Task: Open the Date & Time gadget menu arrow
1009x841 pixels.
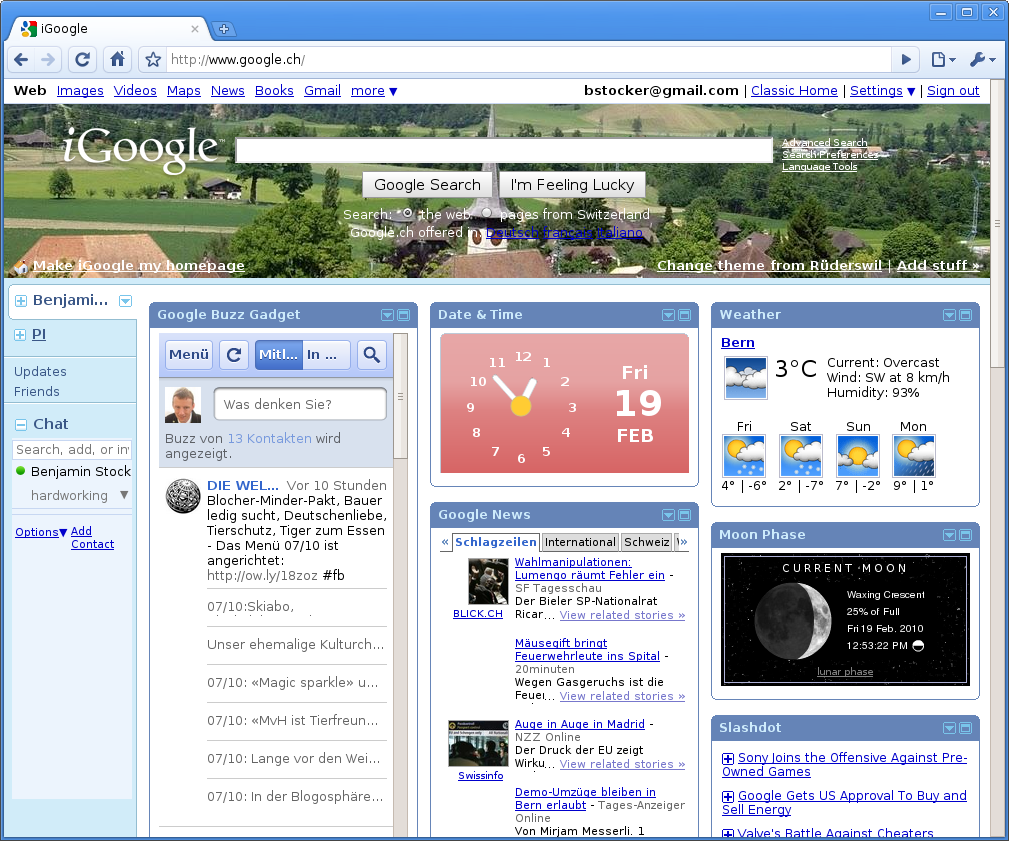Action: [669, 315]
